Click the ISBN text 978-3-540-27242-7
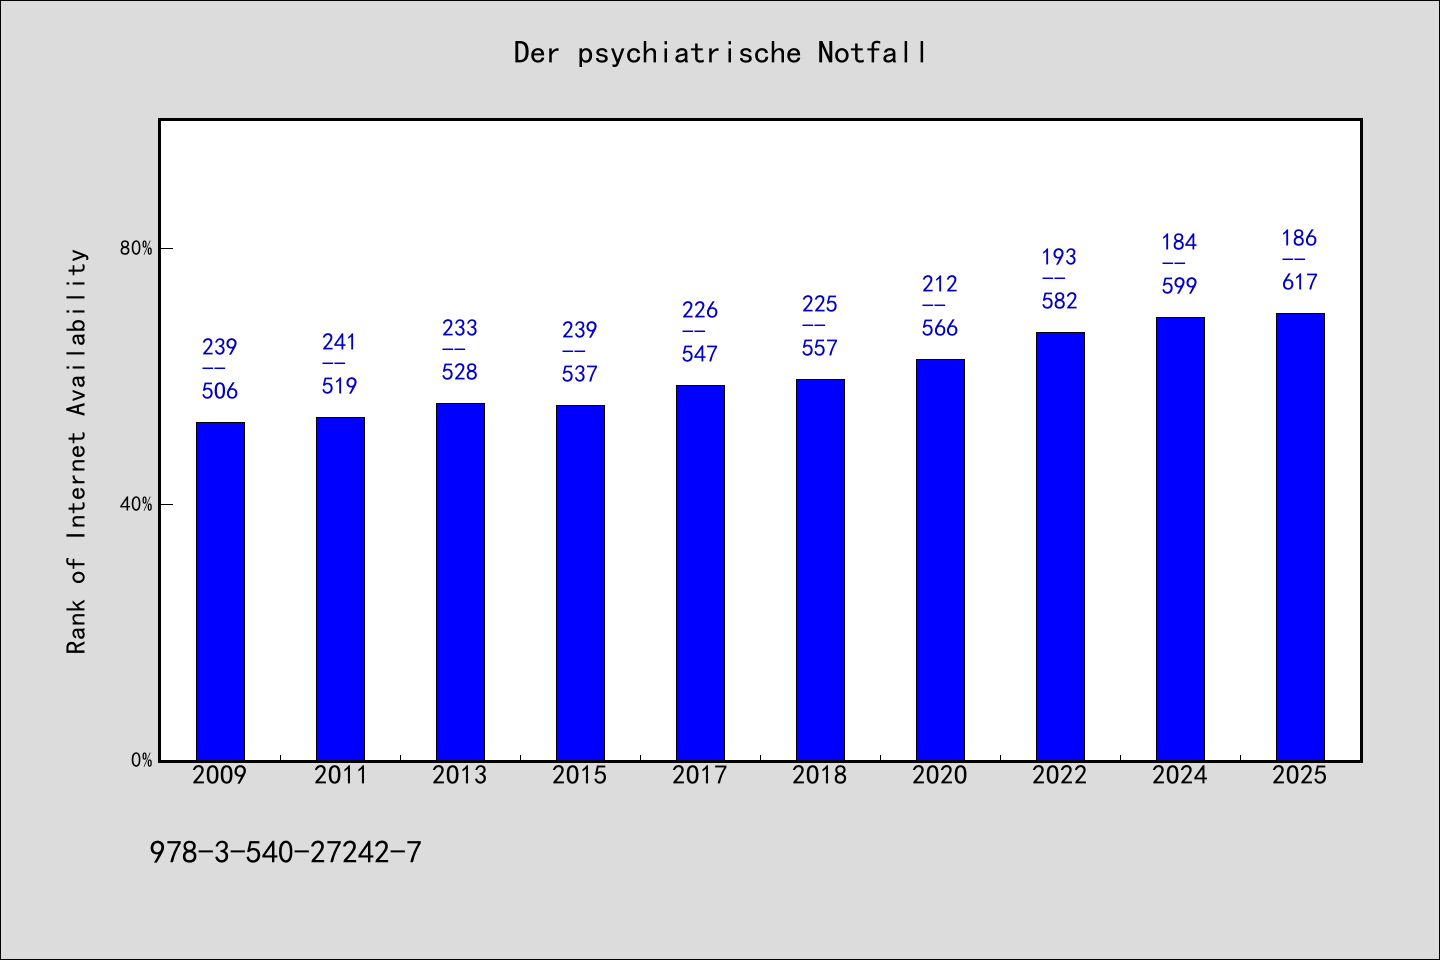Viewport: 1440px width, 960px height. point(286,853)
